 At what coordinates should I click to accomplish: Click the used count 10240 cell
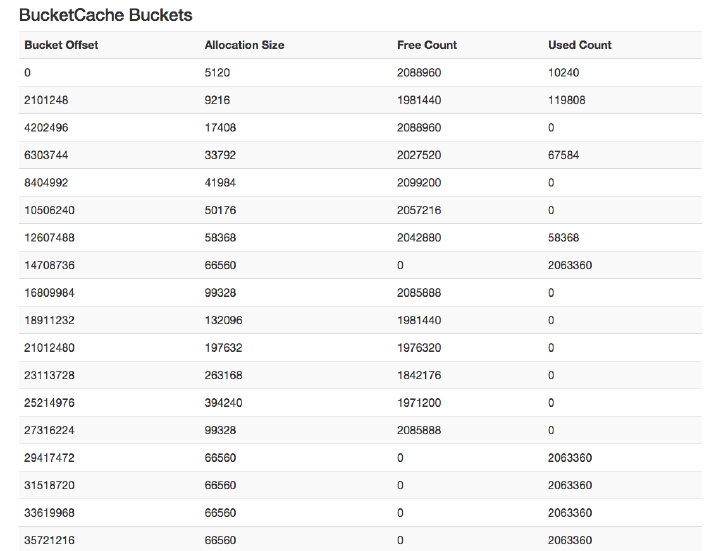pos(564,73)
